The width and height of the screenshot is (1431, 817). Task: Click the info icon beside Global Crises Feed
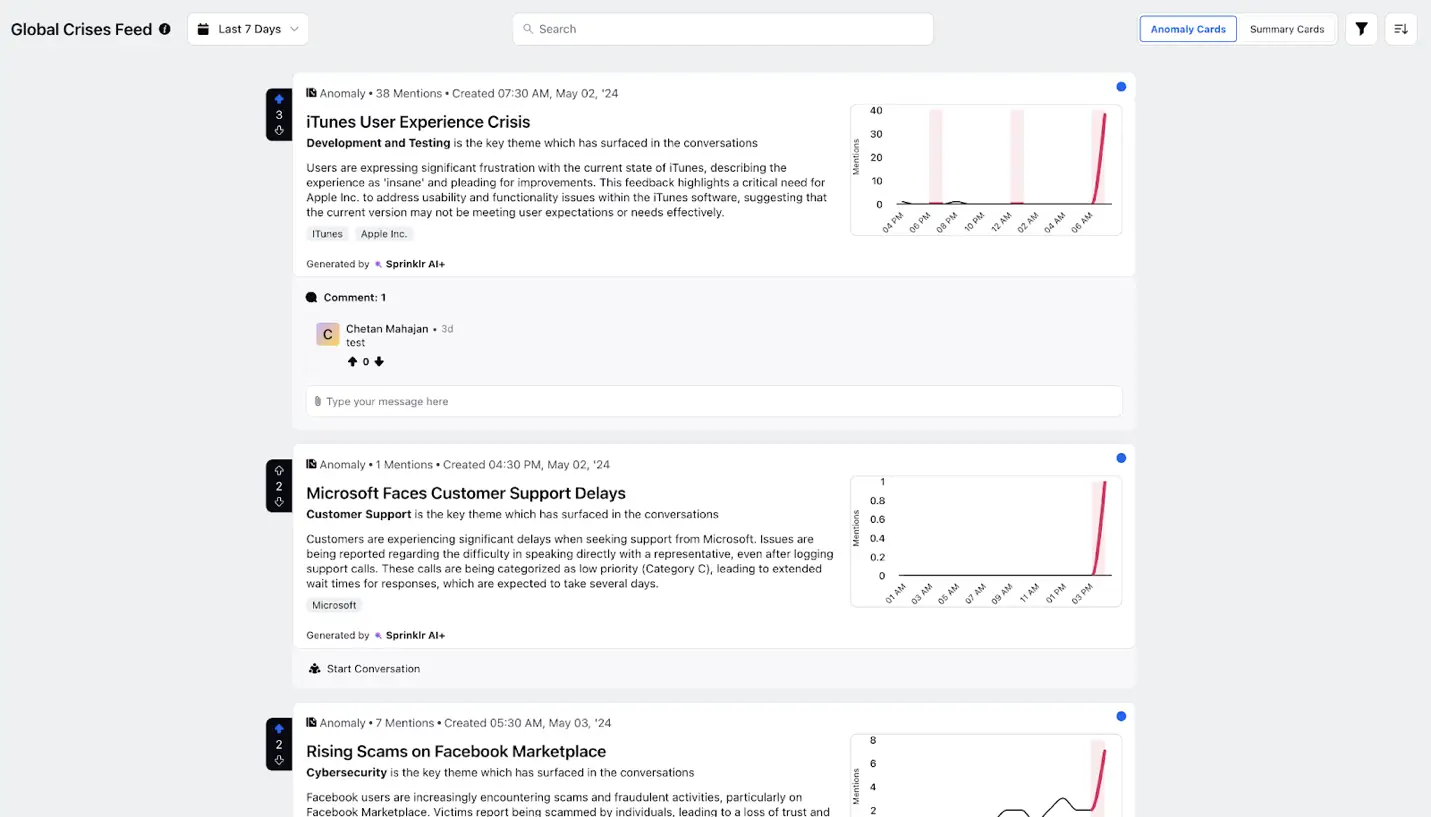point(165,29)
